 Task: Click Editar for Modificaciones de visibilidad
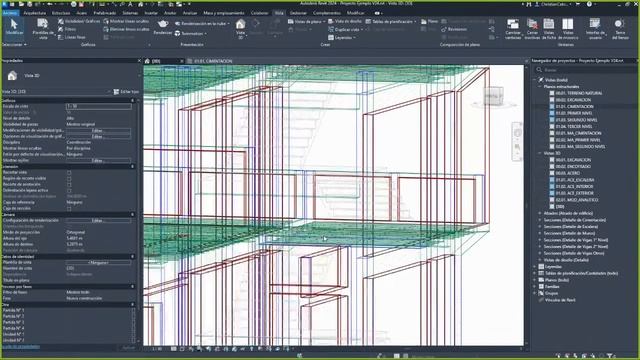click(x=98, y=131)
